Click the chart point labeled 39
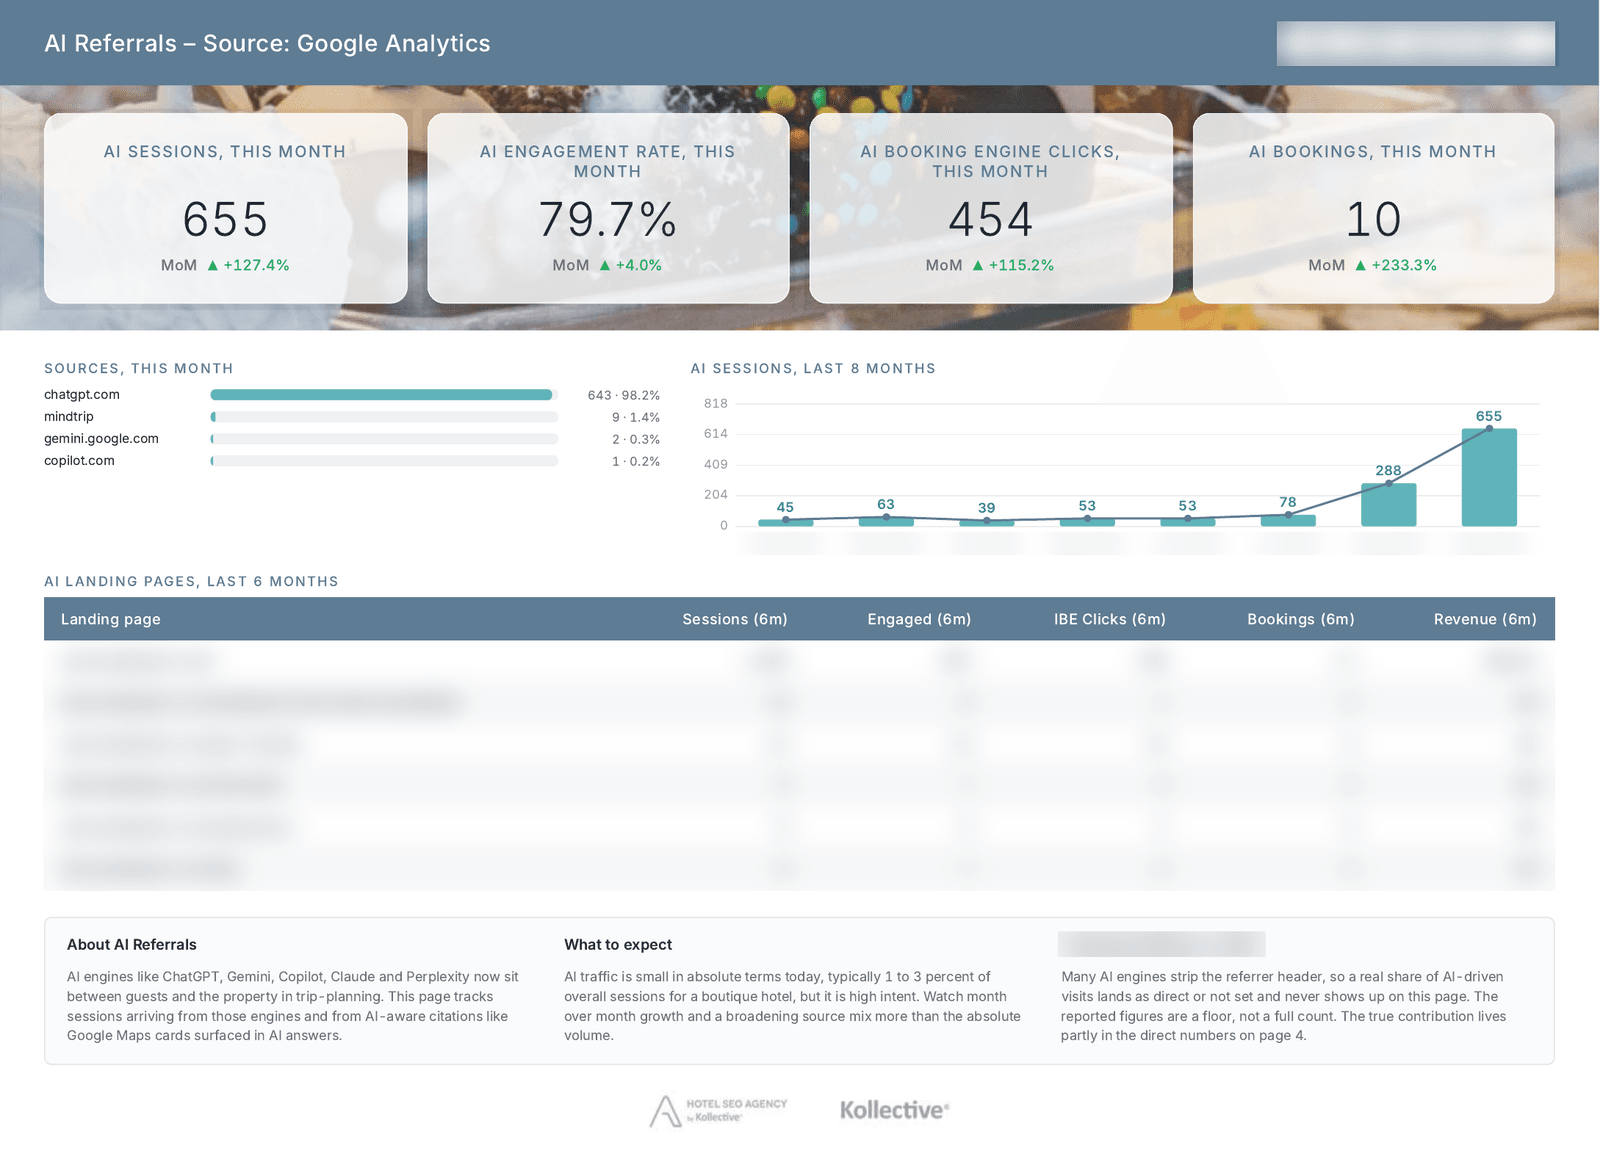The width and height of the screenshot is (1600, 1159). 987,520
